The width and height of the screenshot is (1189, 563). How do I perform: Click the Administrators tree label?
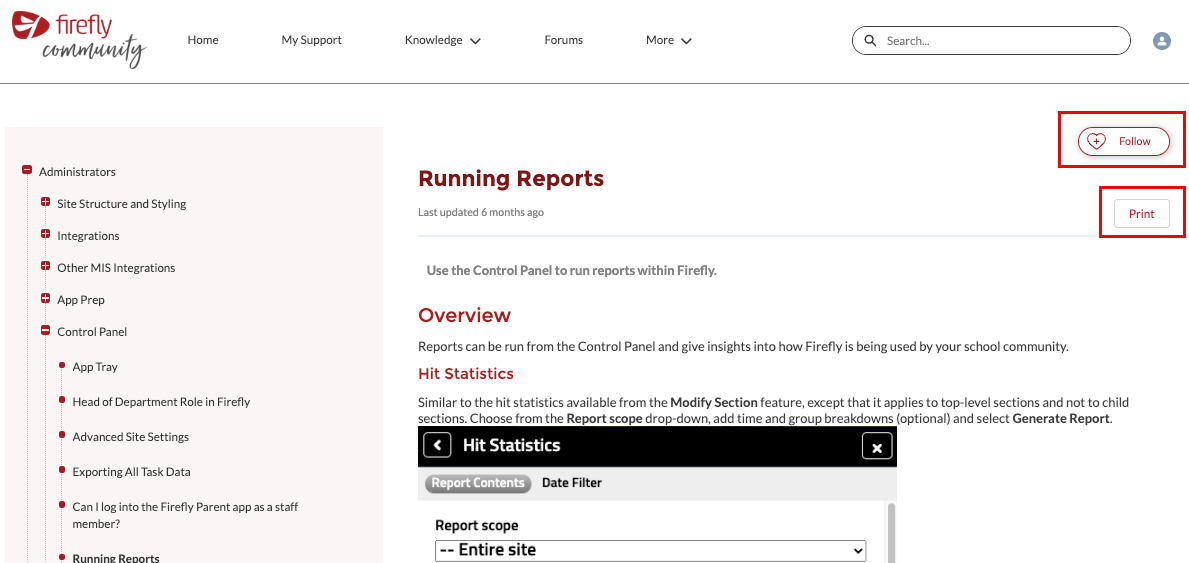[77, 171]
